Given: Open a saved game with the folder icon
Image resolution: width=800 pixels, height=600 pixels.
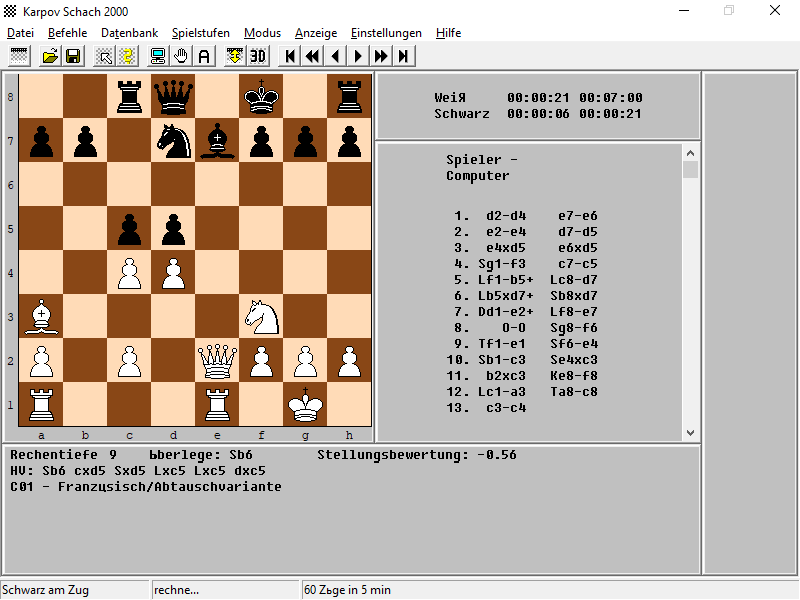Looking at the screenshot, I should (50, 56).
